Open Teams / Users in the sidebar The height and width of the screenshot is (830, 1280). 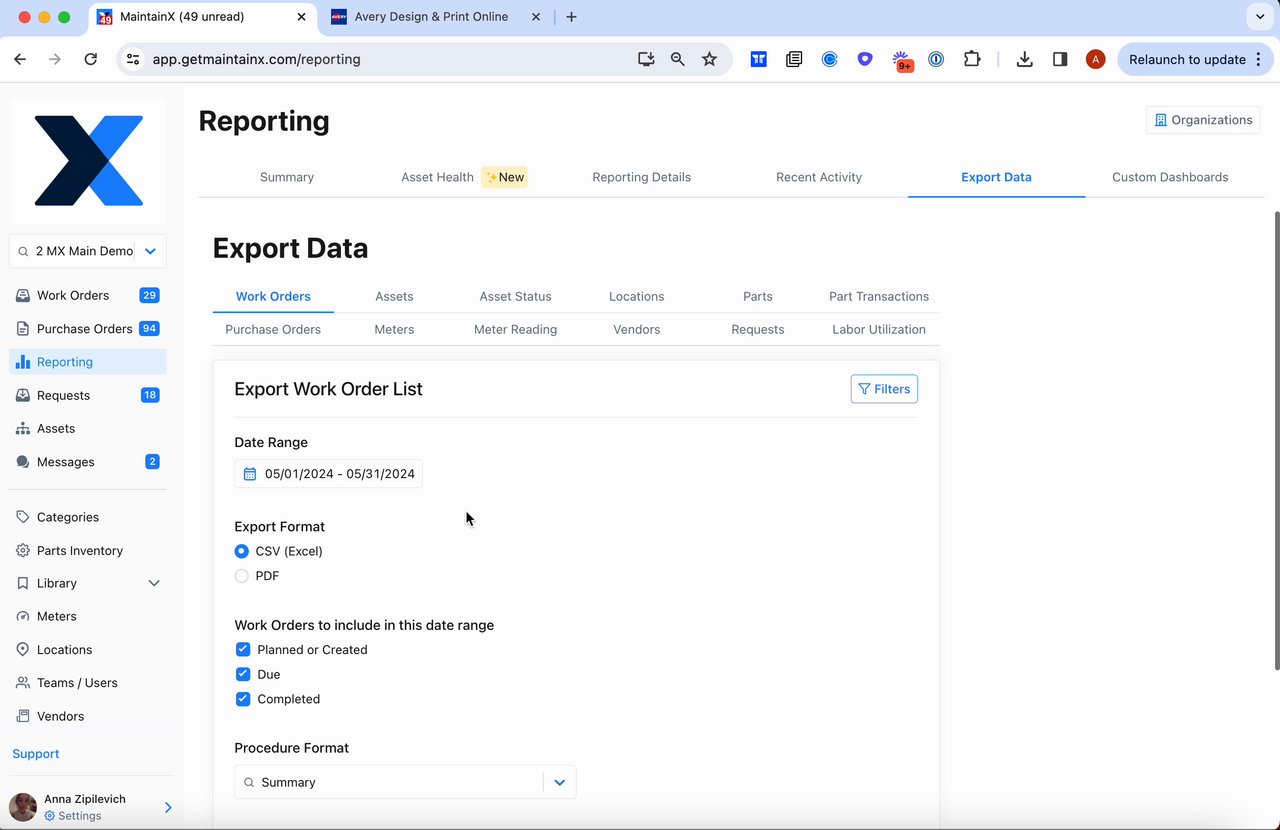coord(88,683)
